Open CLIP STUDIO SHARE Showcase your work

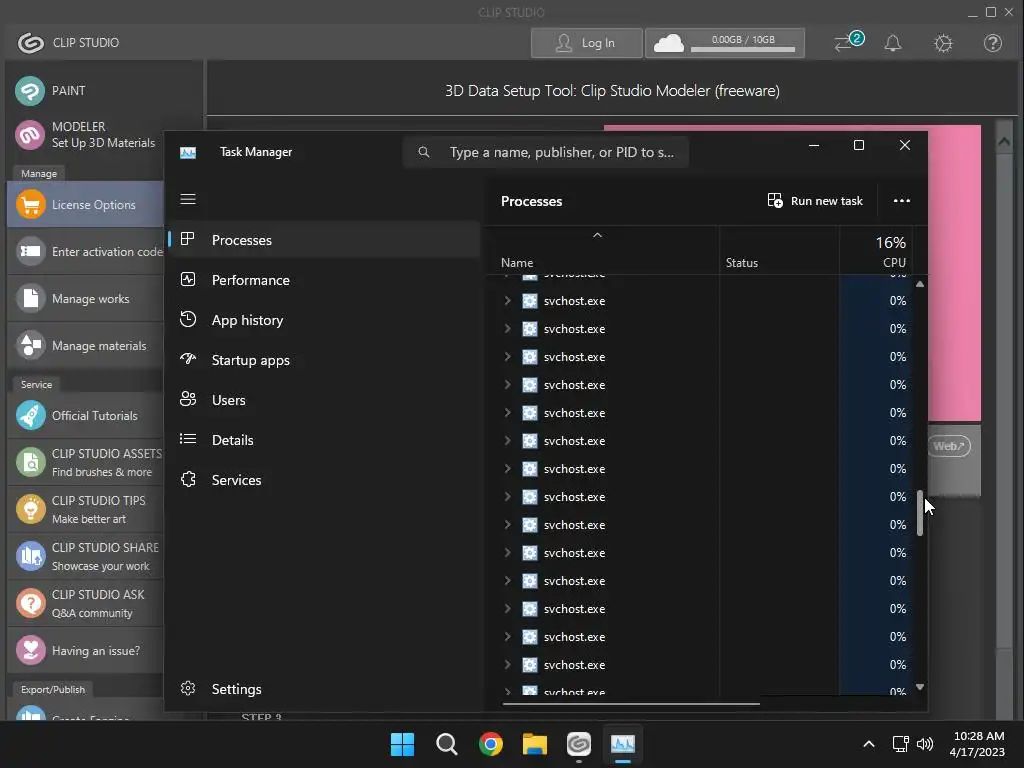85,556
